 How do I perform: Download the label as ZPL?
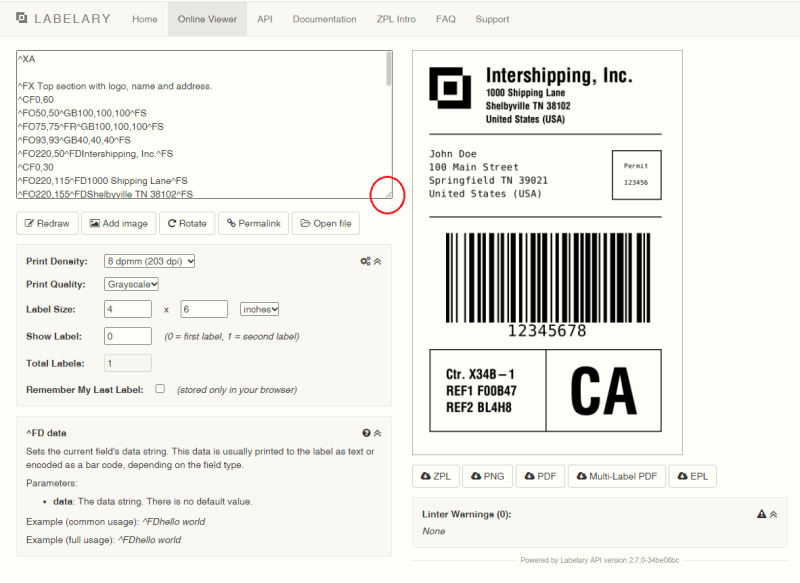(x=436, y=476)
